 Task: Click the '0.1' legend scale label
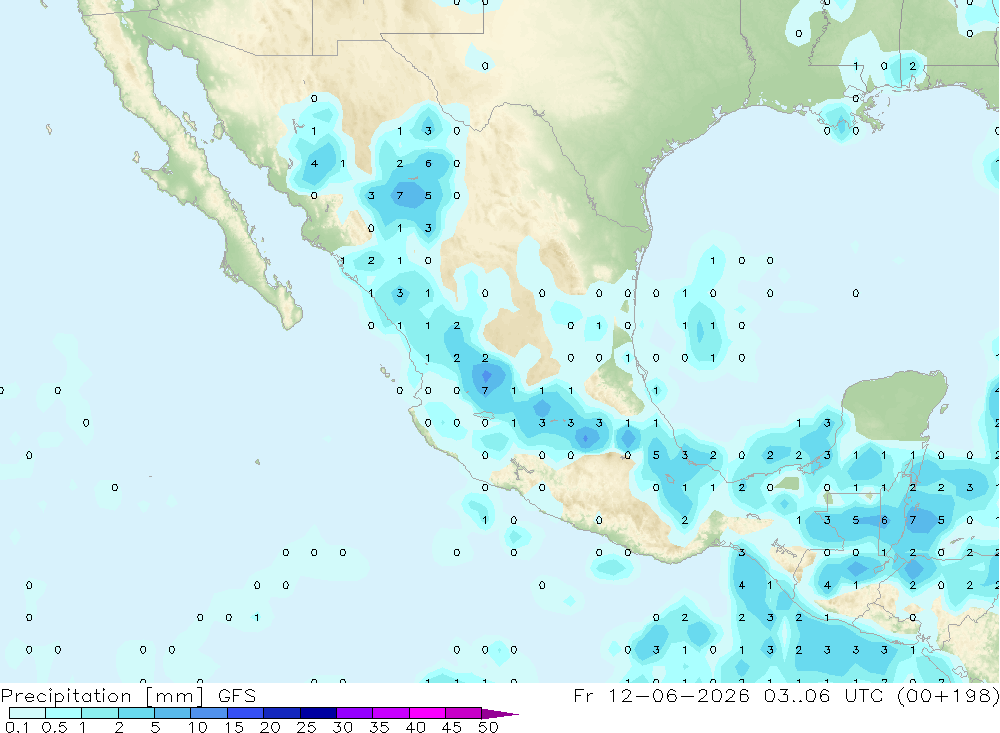point(17,727)
